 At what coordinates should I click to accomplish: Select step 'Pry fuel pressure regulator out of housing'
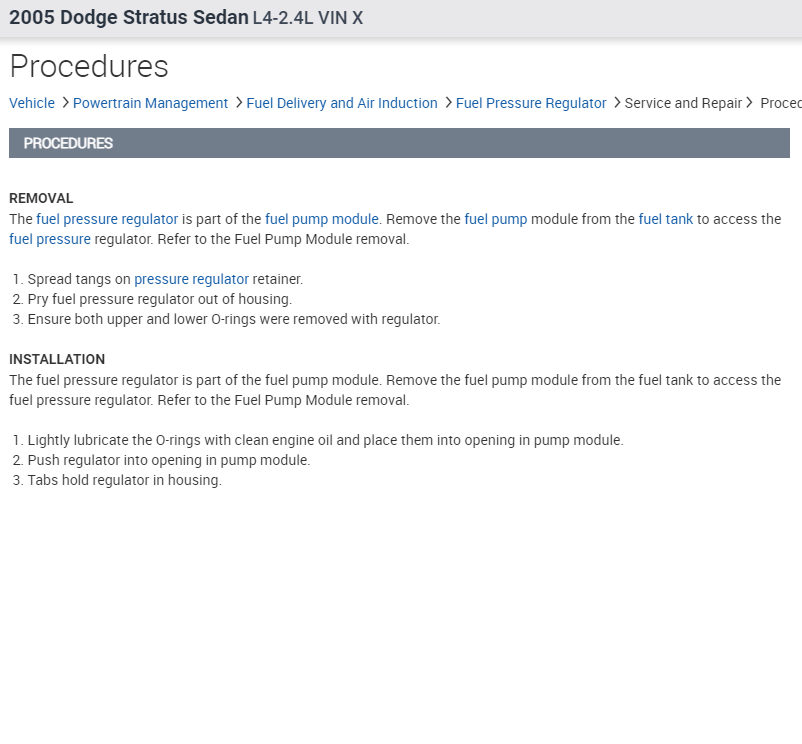(160, 299)
